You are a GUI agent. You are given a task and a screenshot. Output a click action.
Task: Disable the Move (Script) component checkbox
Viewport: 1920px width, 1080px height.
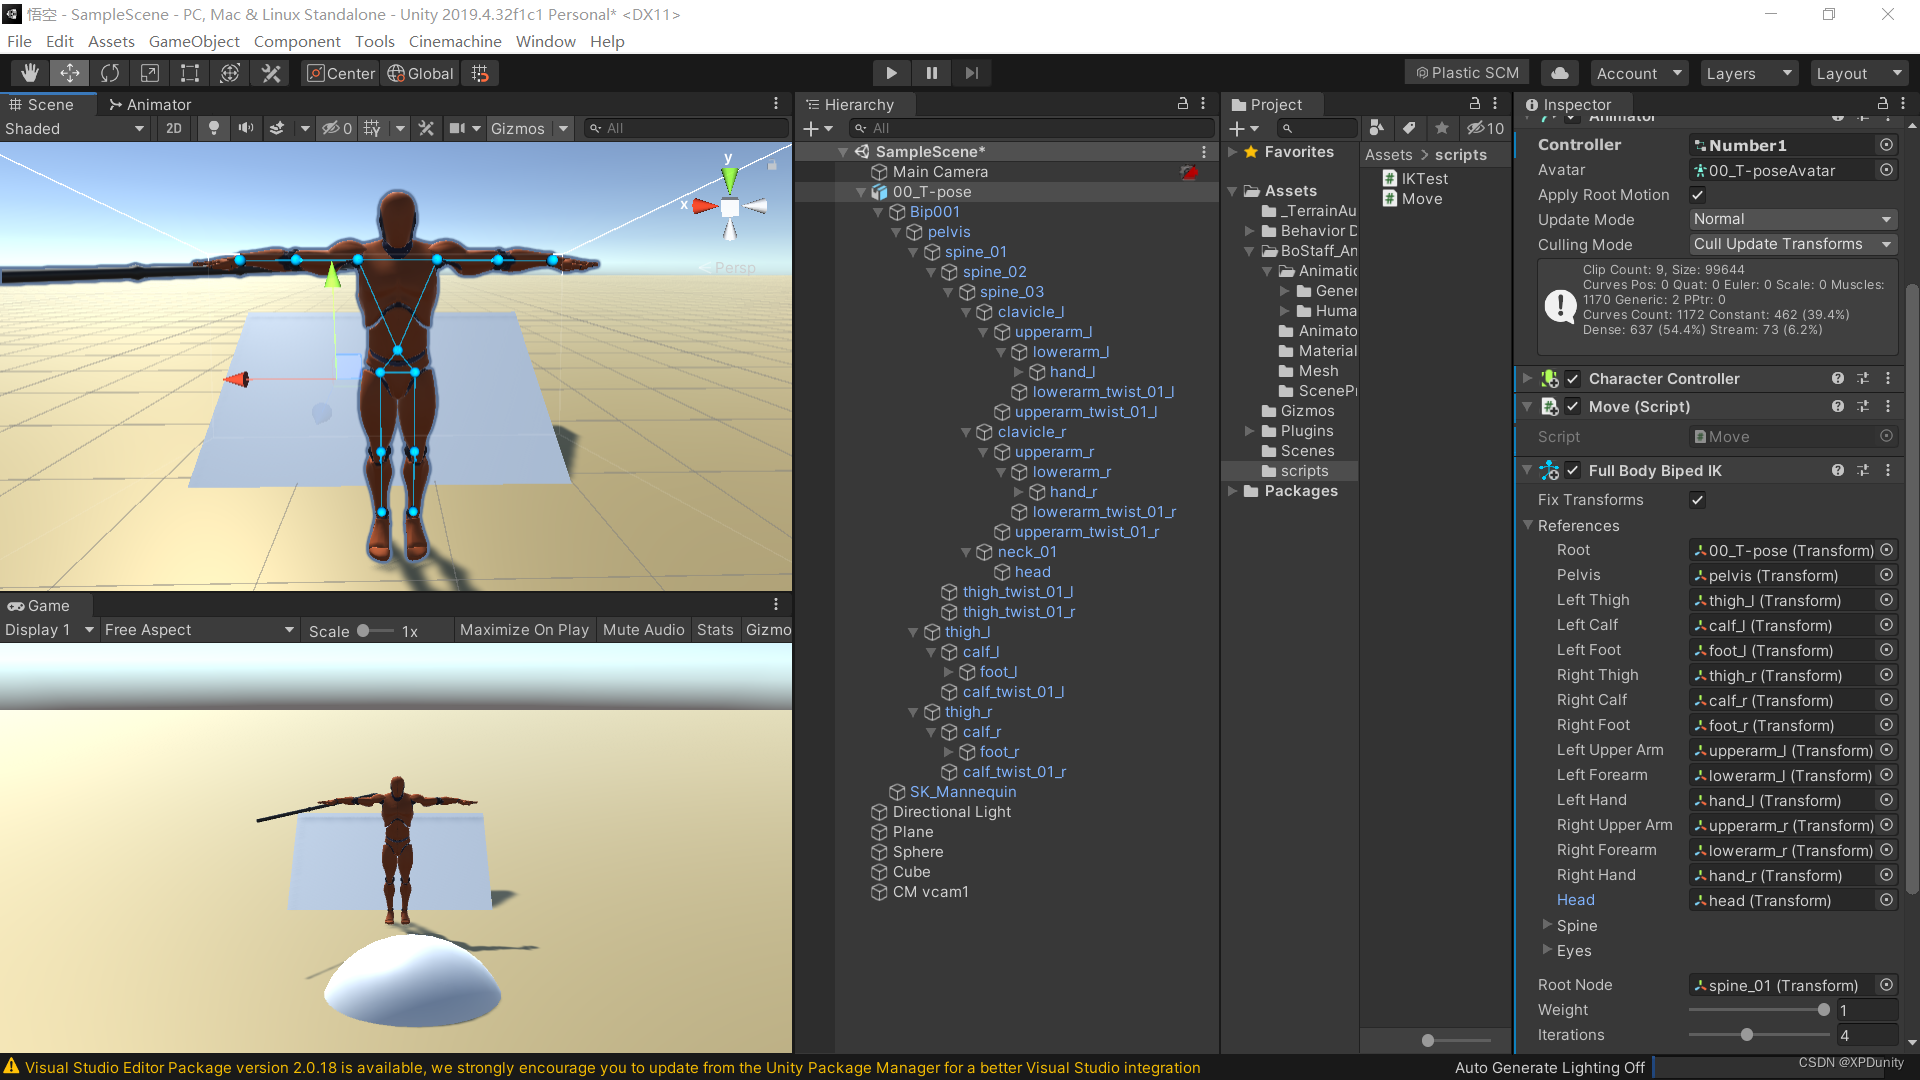[x=1573, y=407]
